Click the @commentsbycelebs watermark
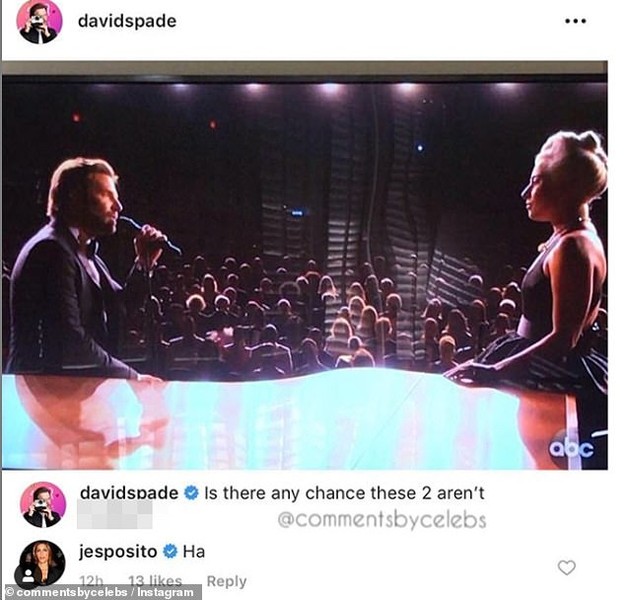Screen dimensions: 625x600 click(x=382, y=520)
